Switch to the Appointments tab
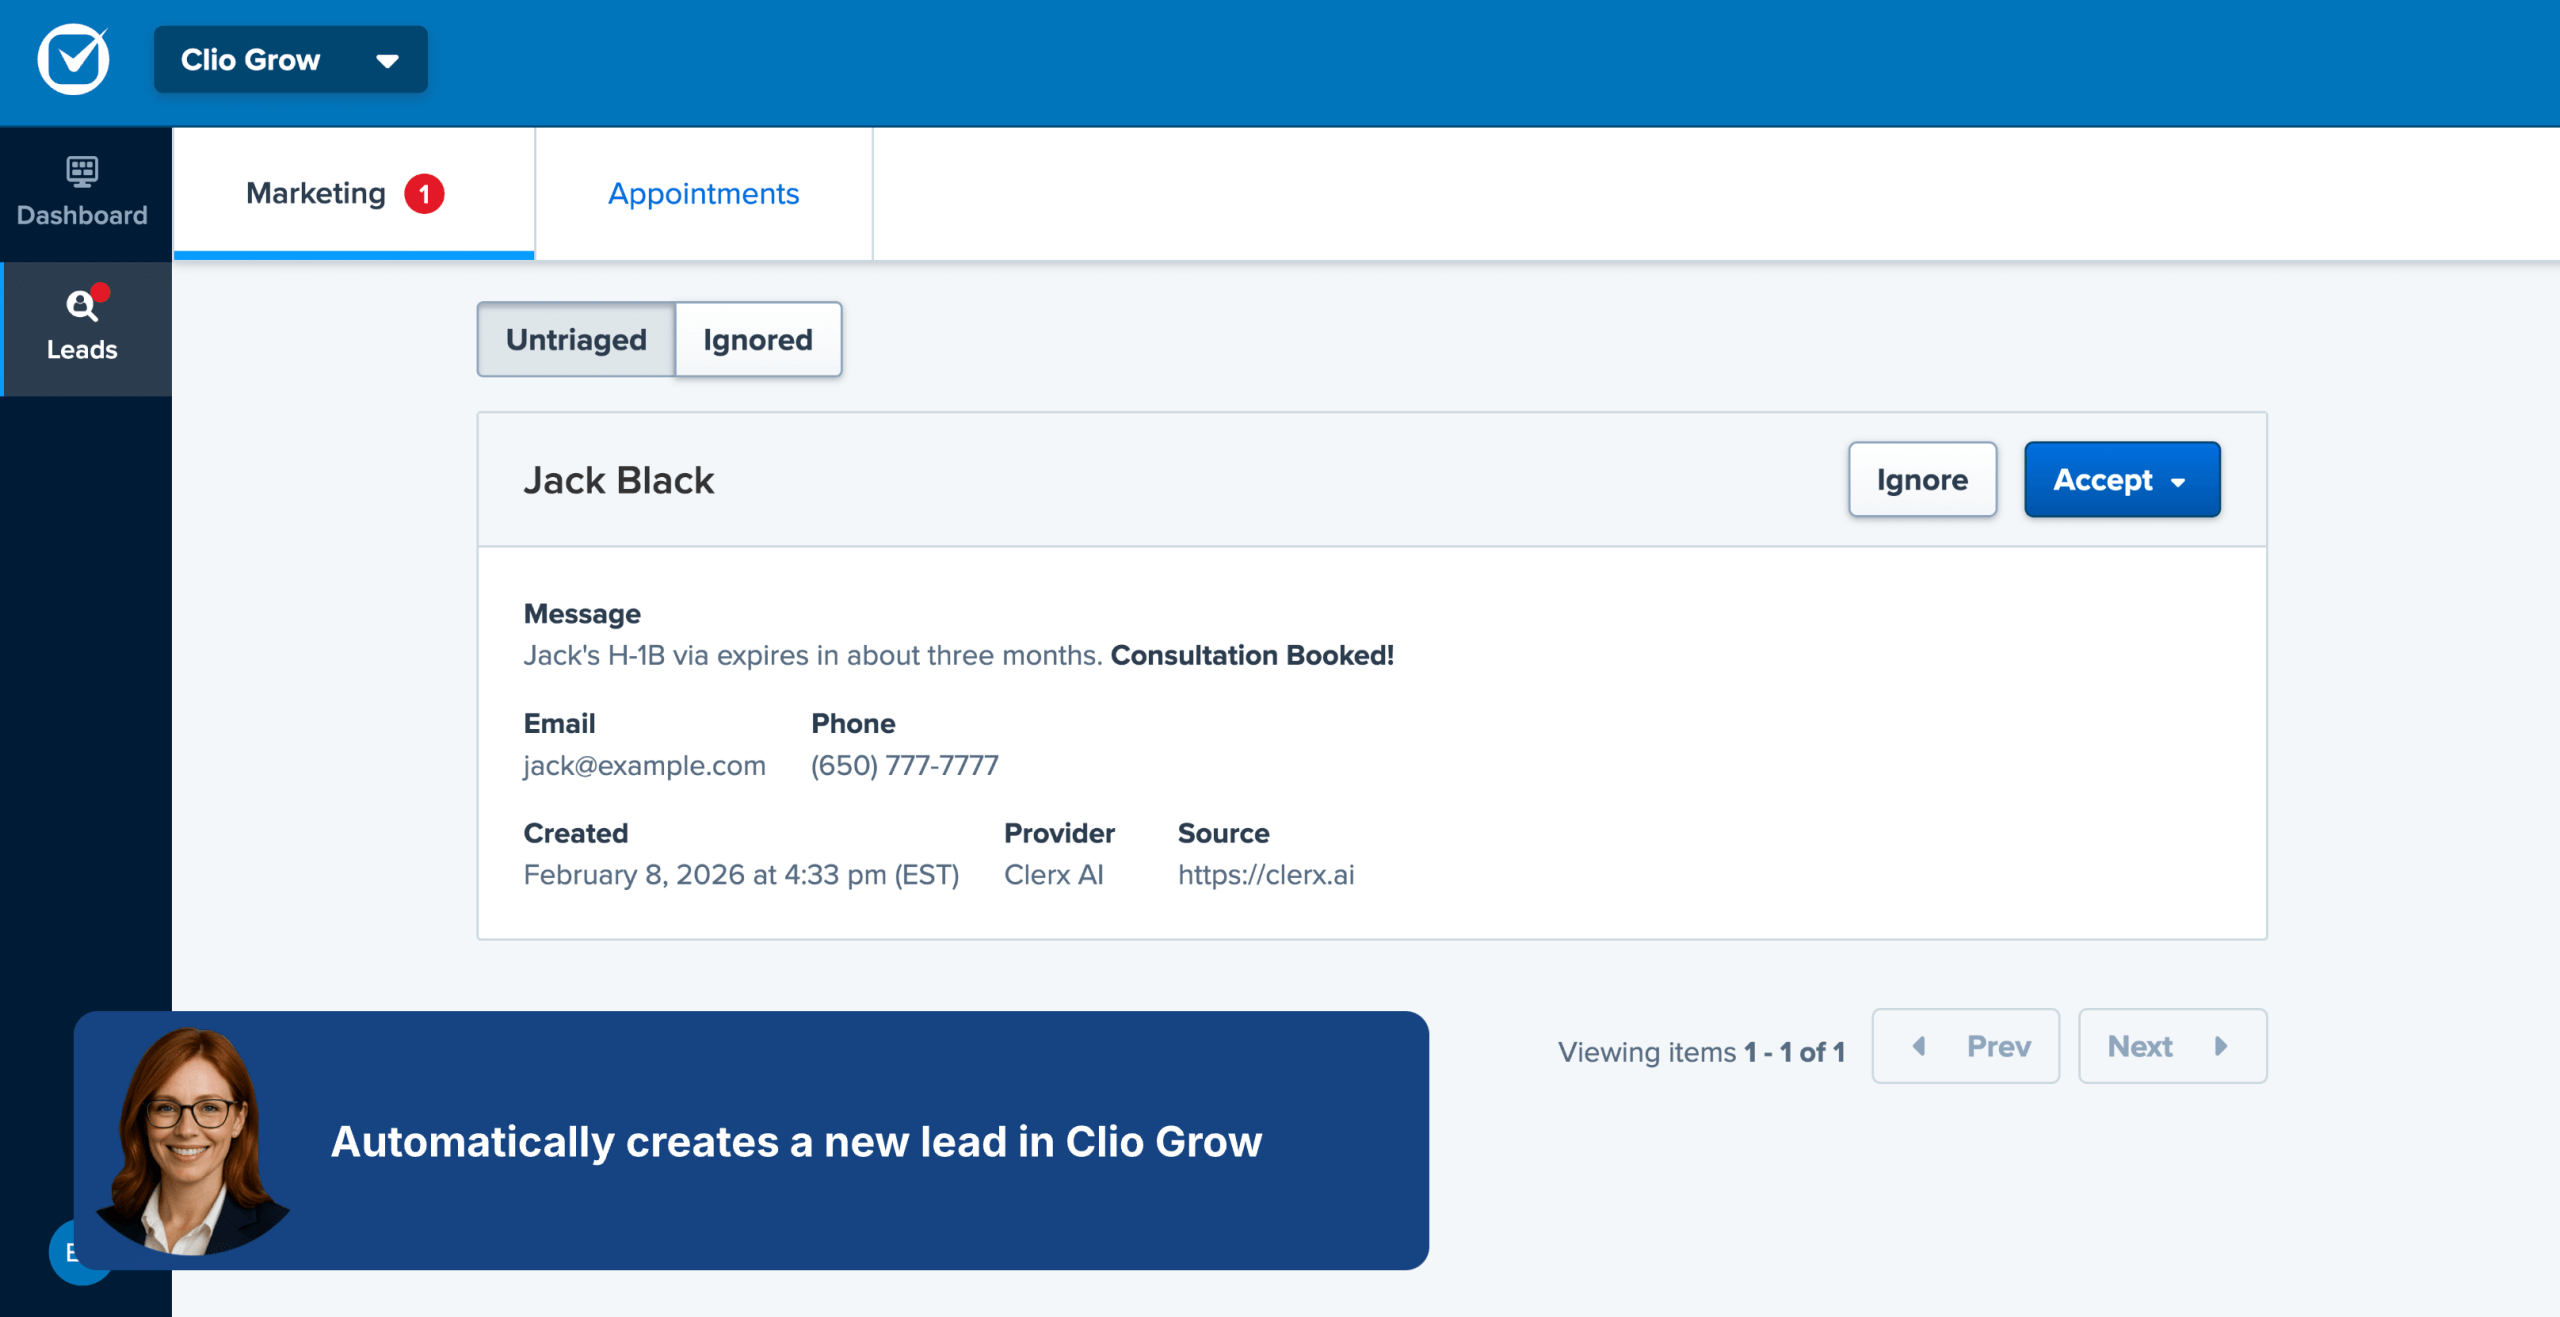The width and height of the screenshot is (2560, 1317). point(703,194)
